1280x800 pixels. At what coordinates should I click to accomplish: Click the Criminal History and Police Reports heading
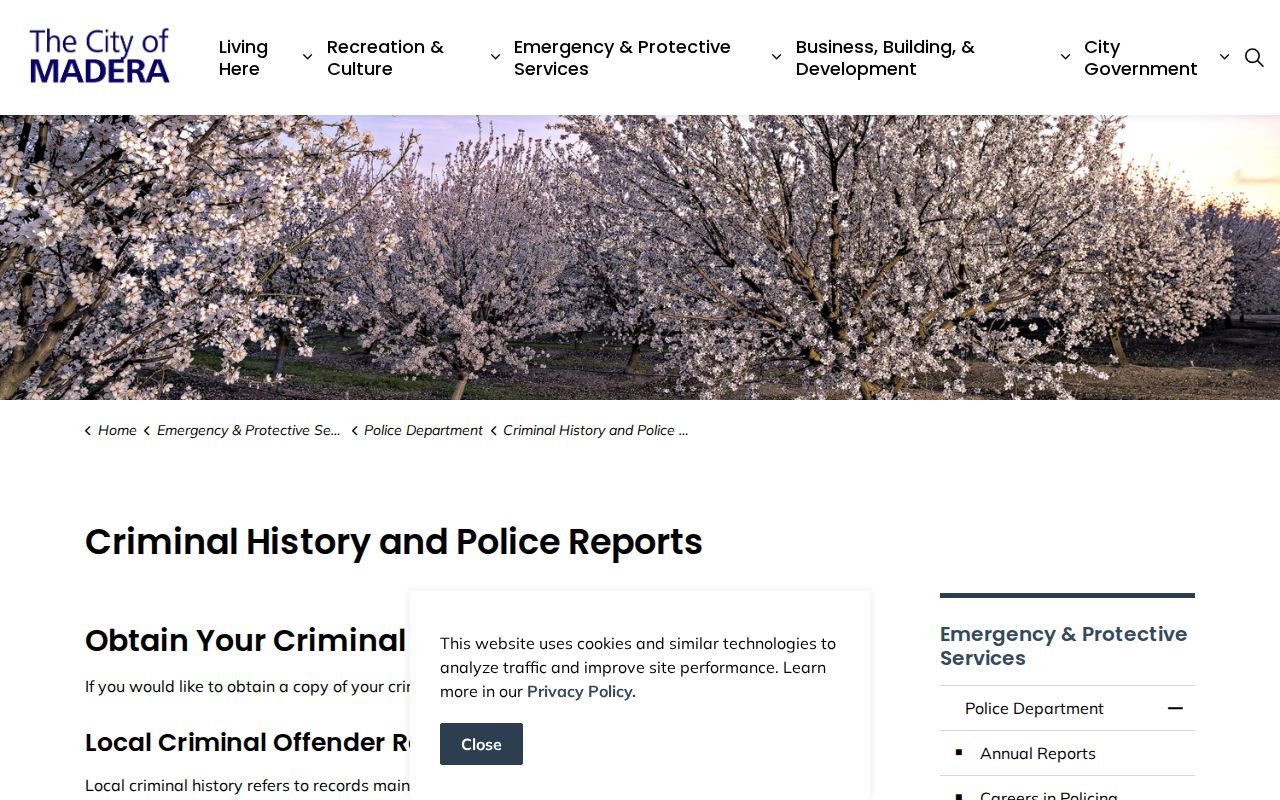[394, 542]
